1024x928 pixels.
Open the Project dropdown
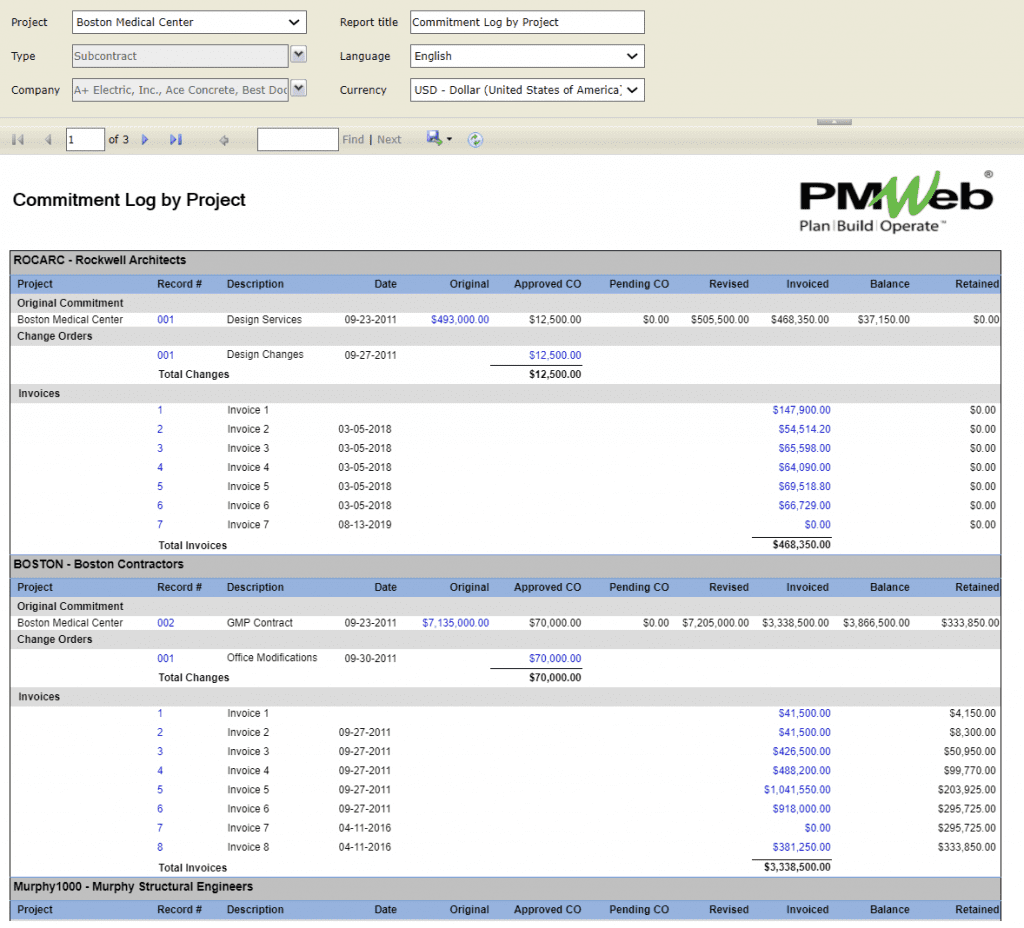pyautogui.click(x=189, y=22)
